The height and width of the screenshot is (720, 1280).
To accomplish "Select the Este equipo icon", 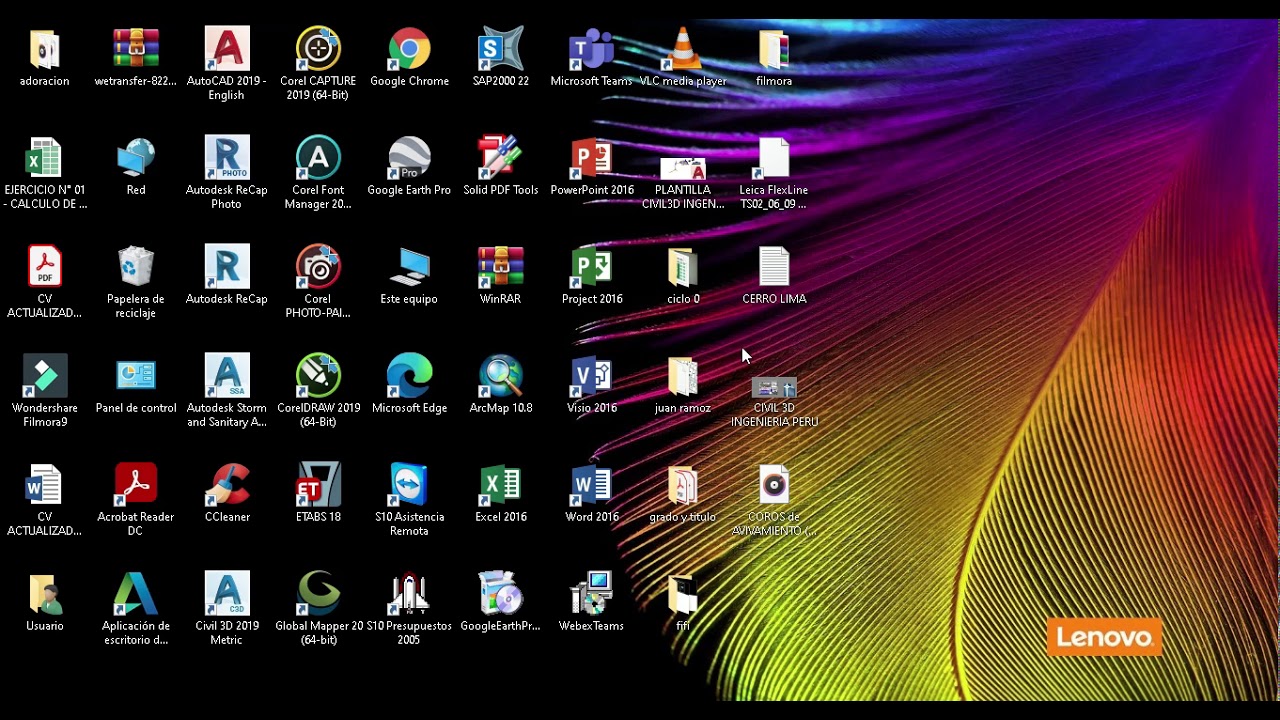I will click(409, 267).
